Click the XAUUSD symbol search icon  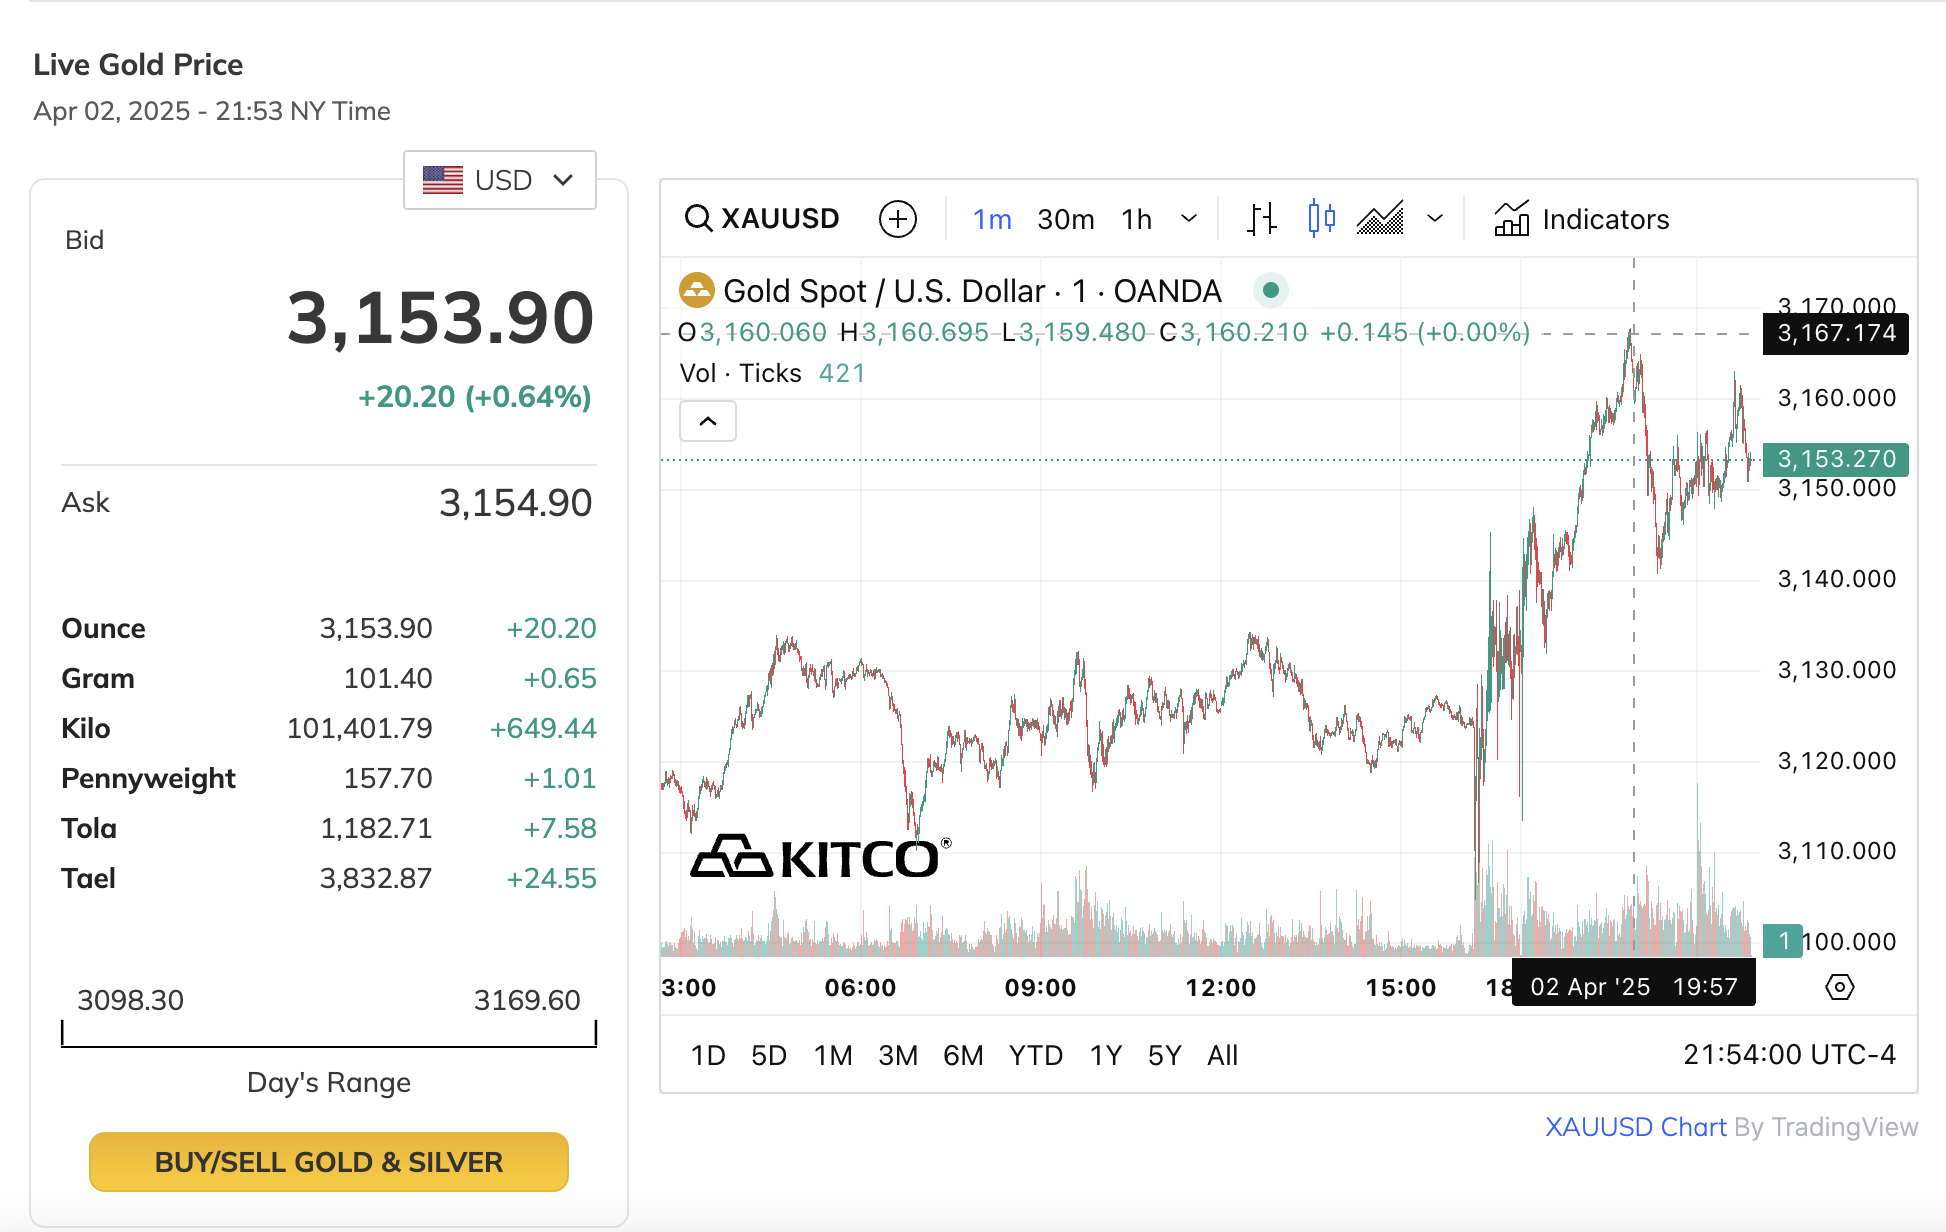(x=698, y=219)
